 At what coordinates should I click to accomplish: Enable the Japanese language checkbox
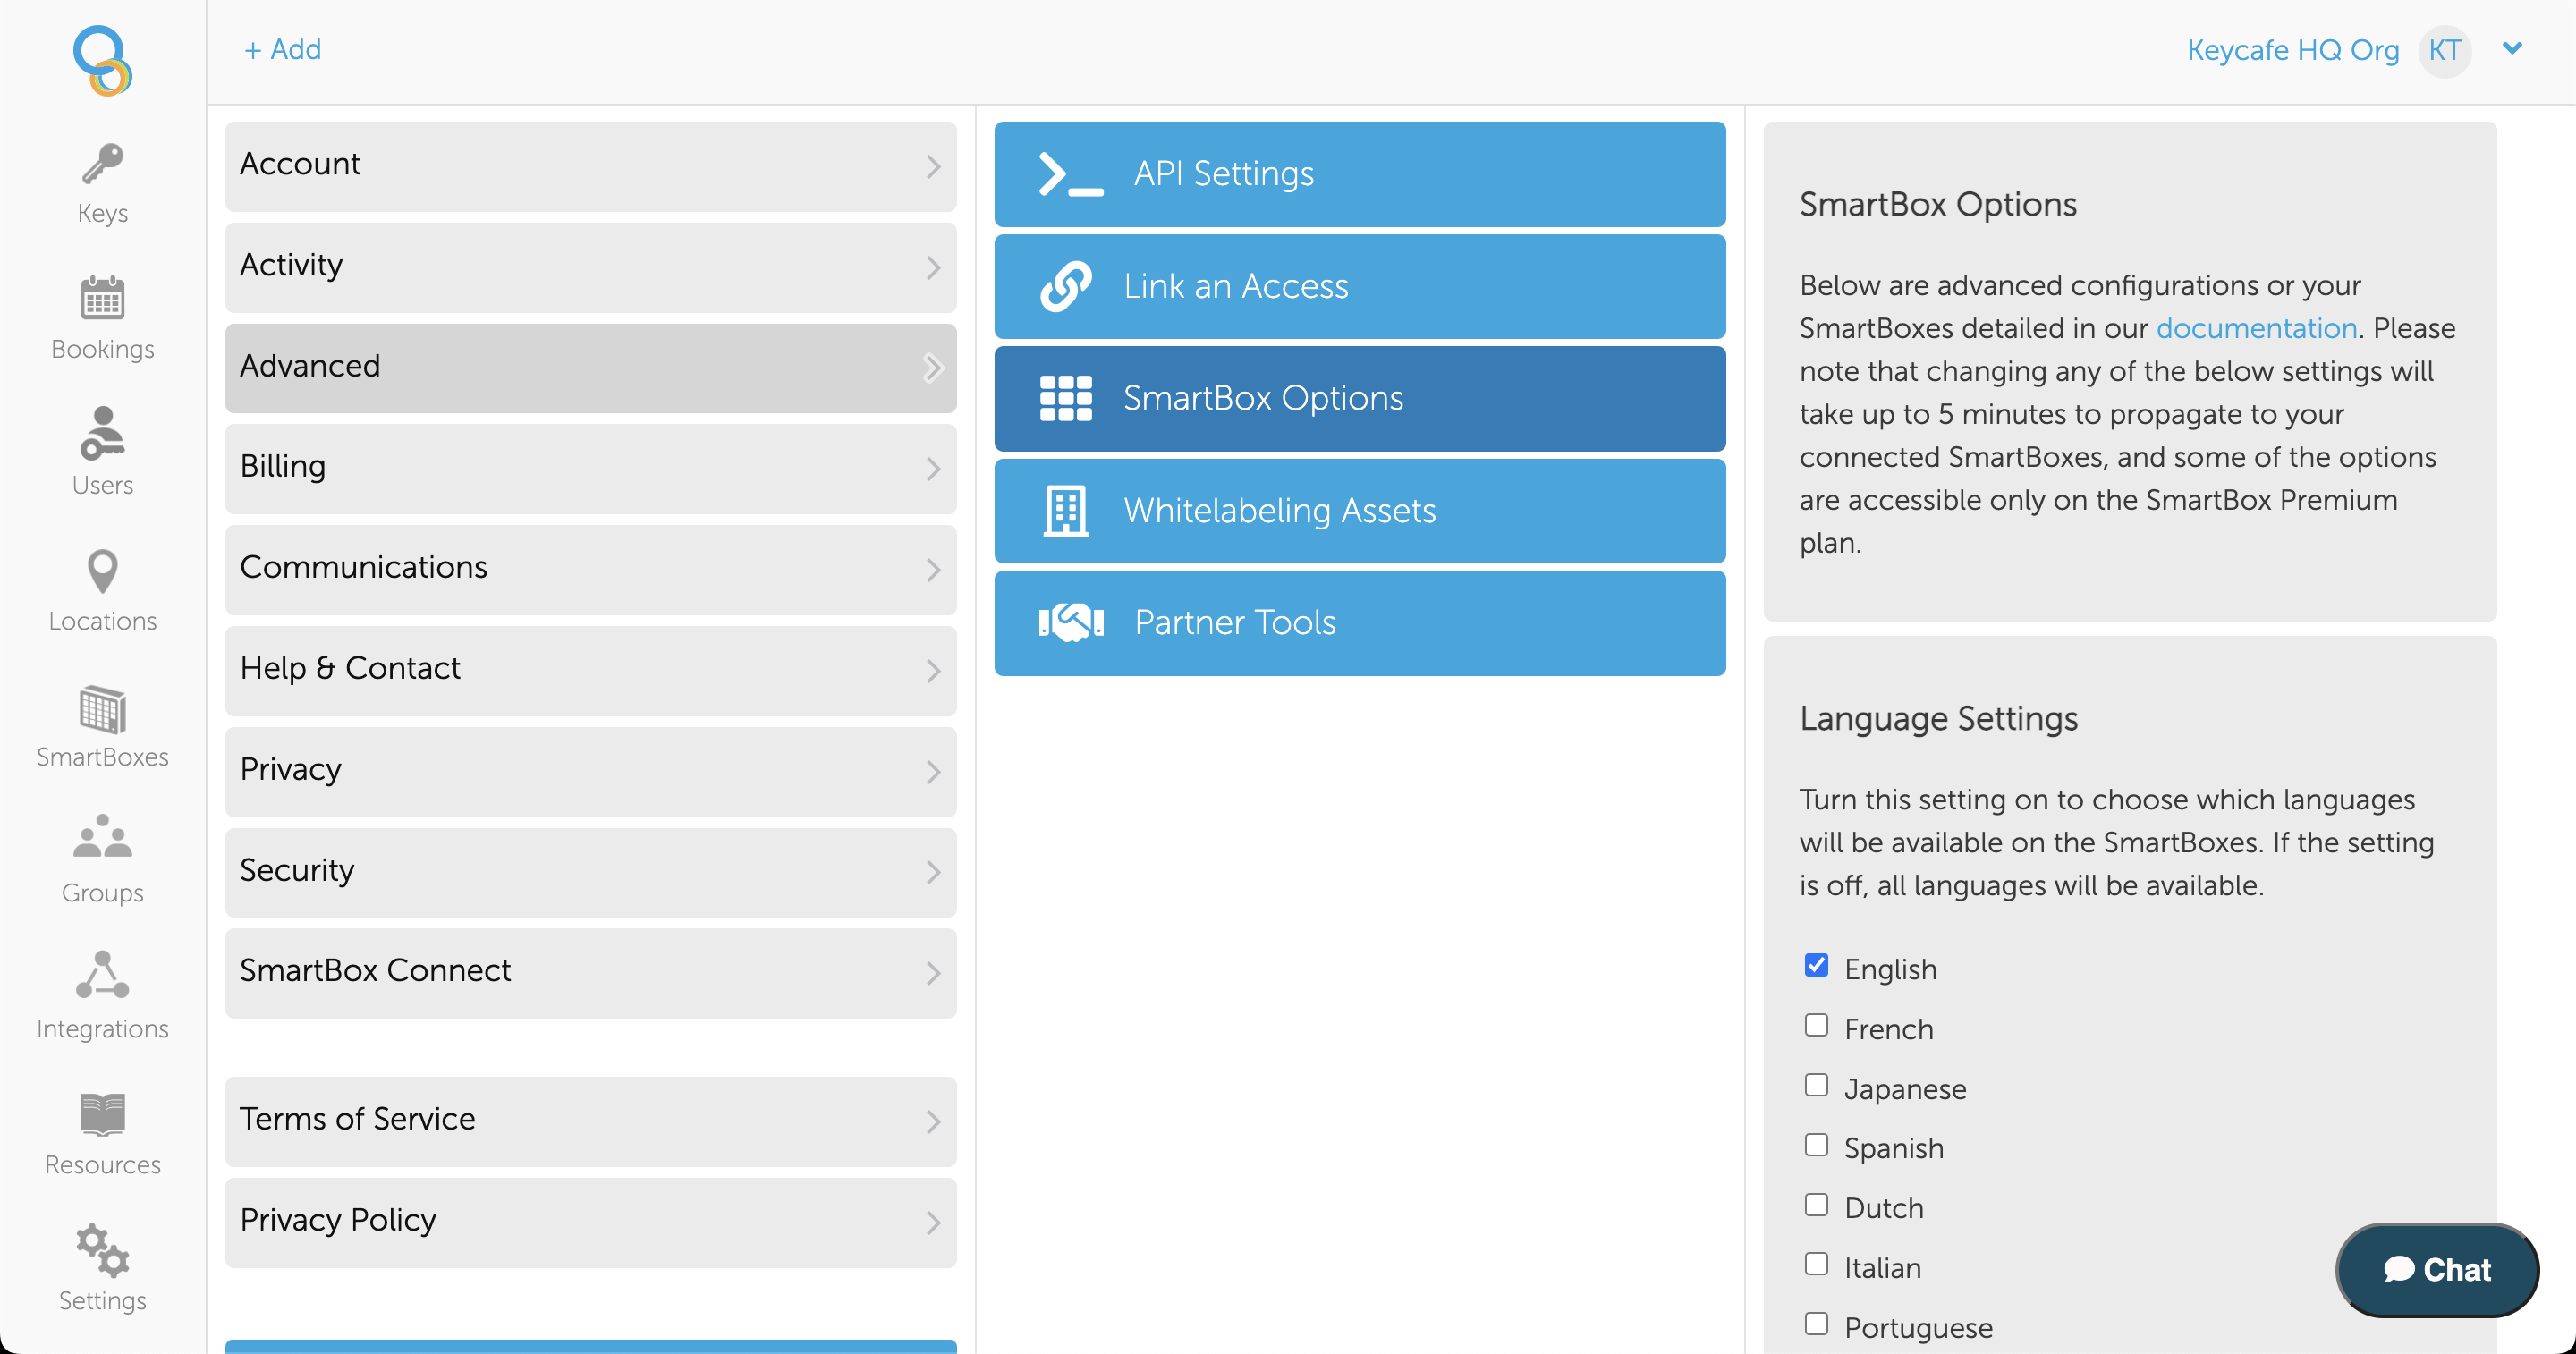tap(1816, 1085)
